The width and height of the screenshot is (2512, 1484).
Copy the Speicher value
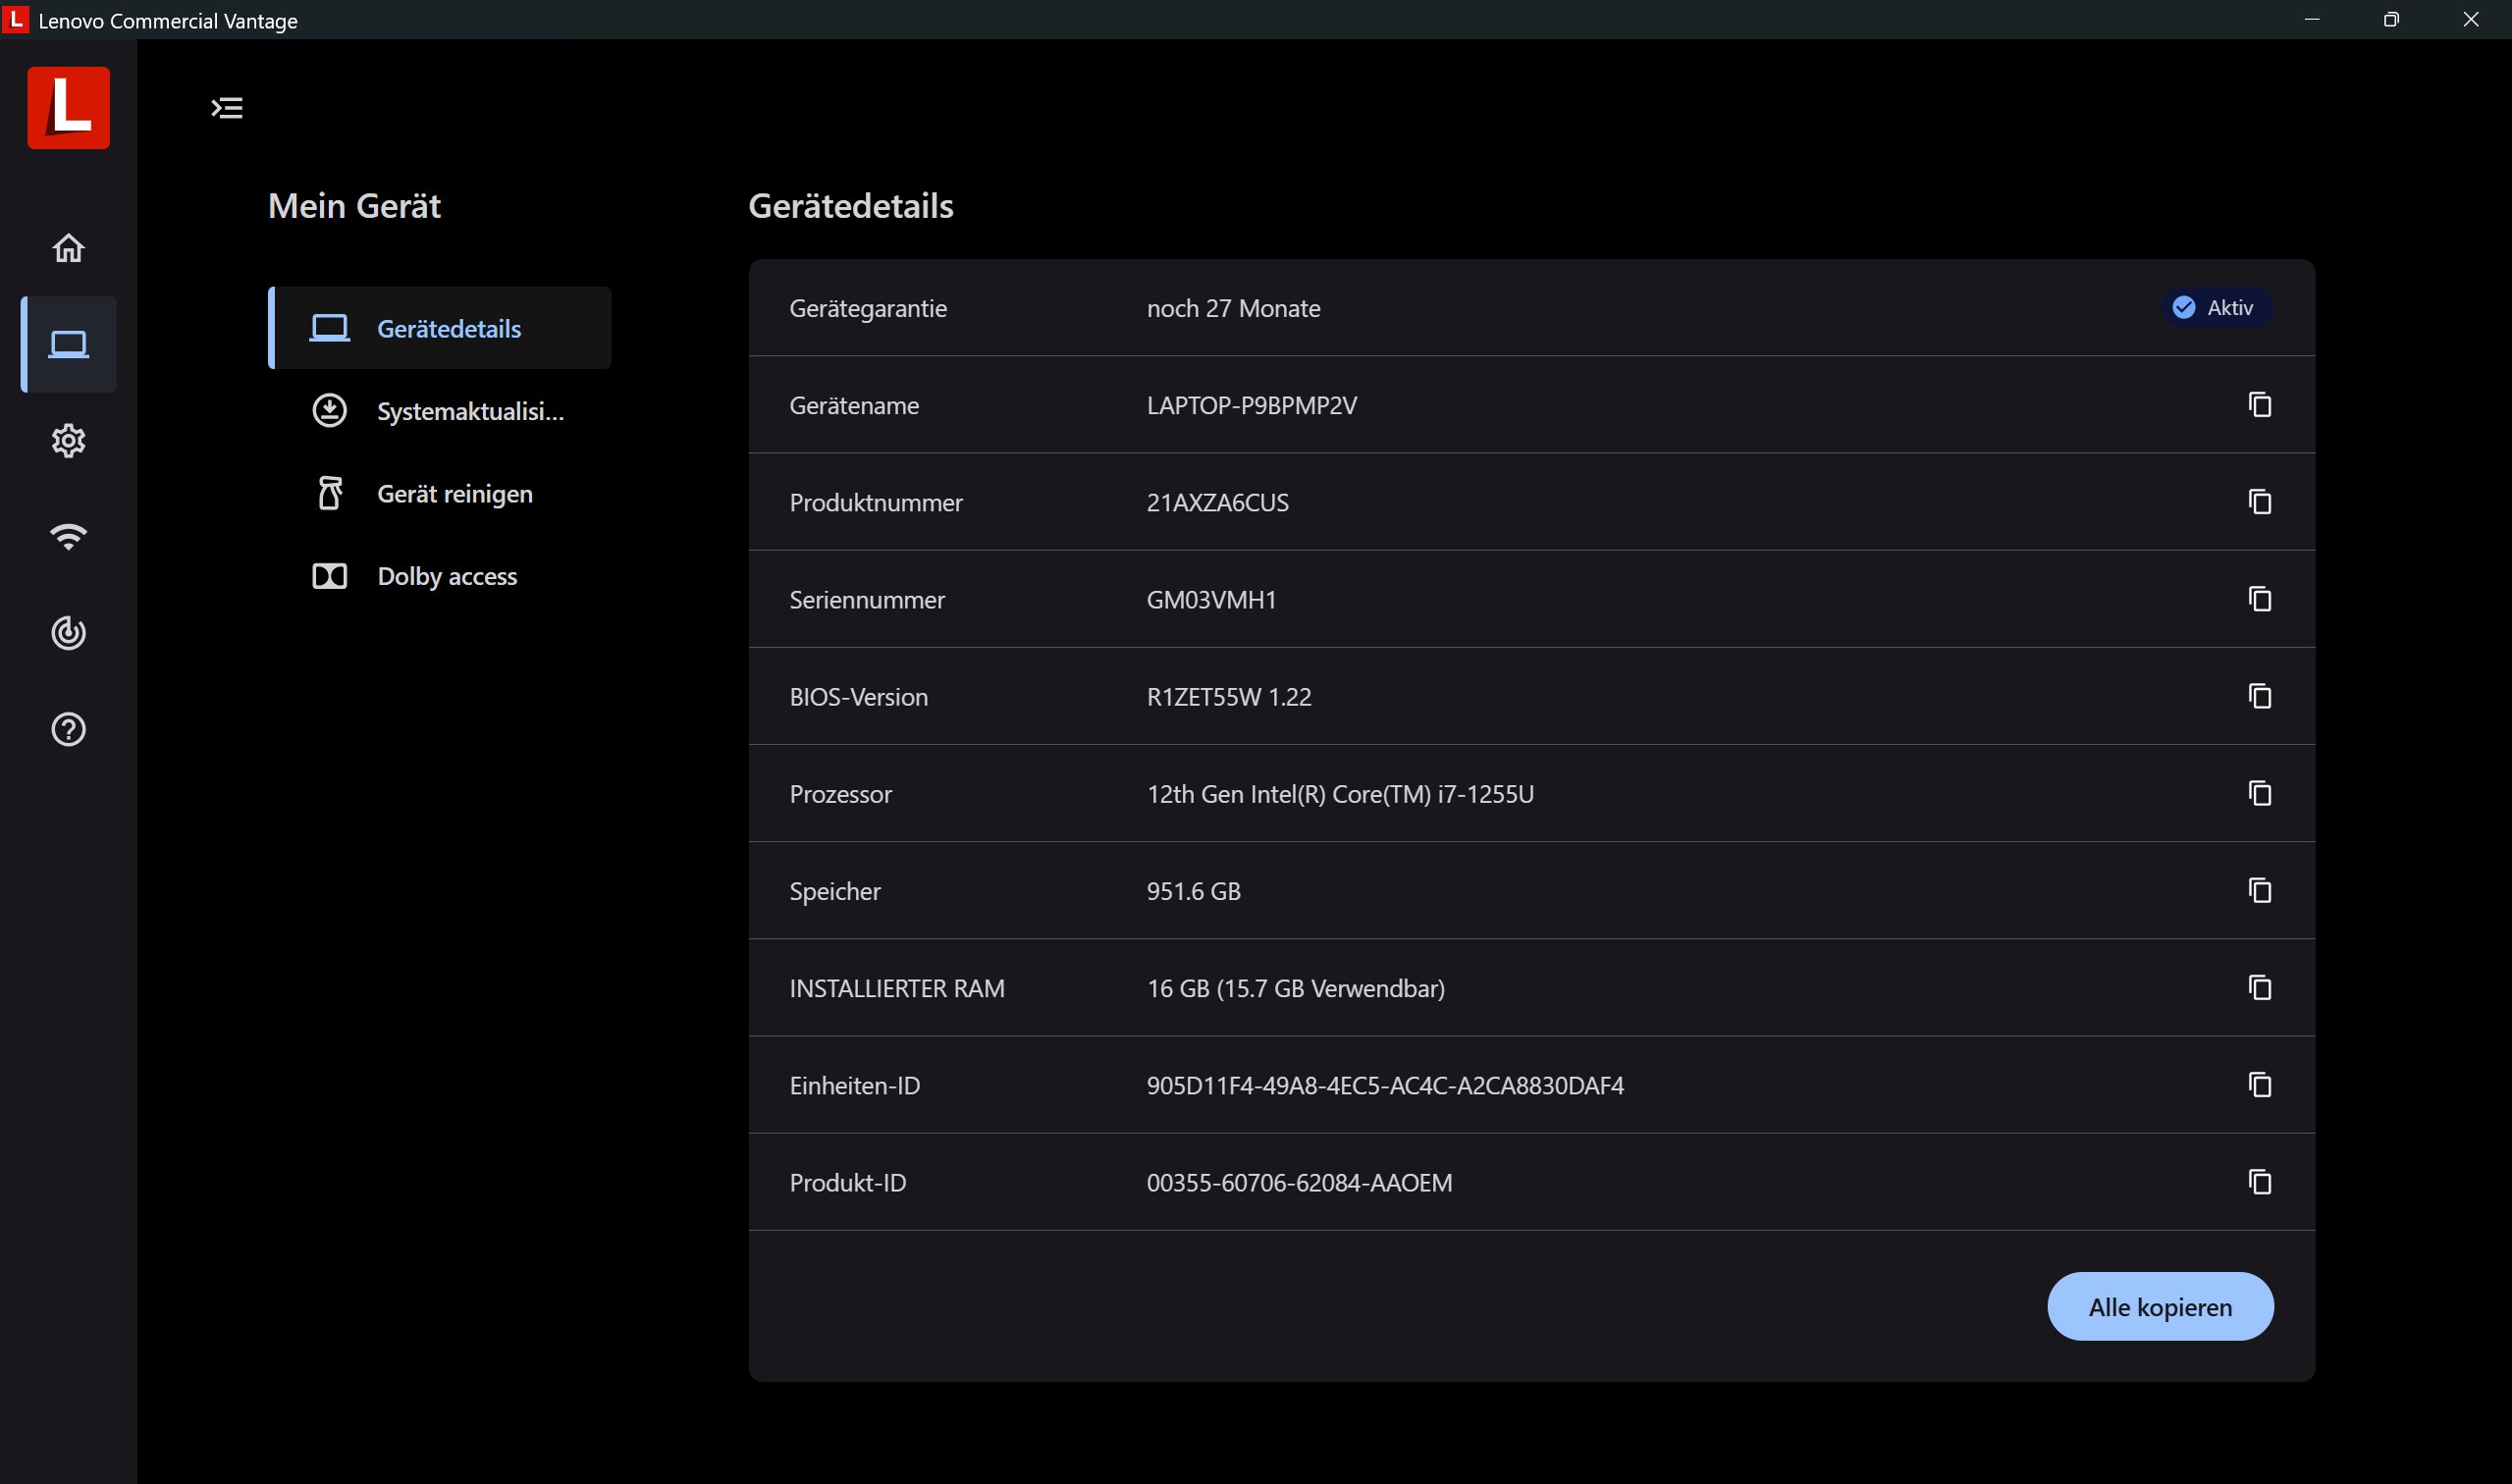2259,890
